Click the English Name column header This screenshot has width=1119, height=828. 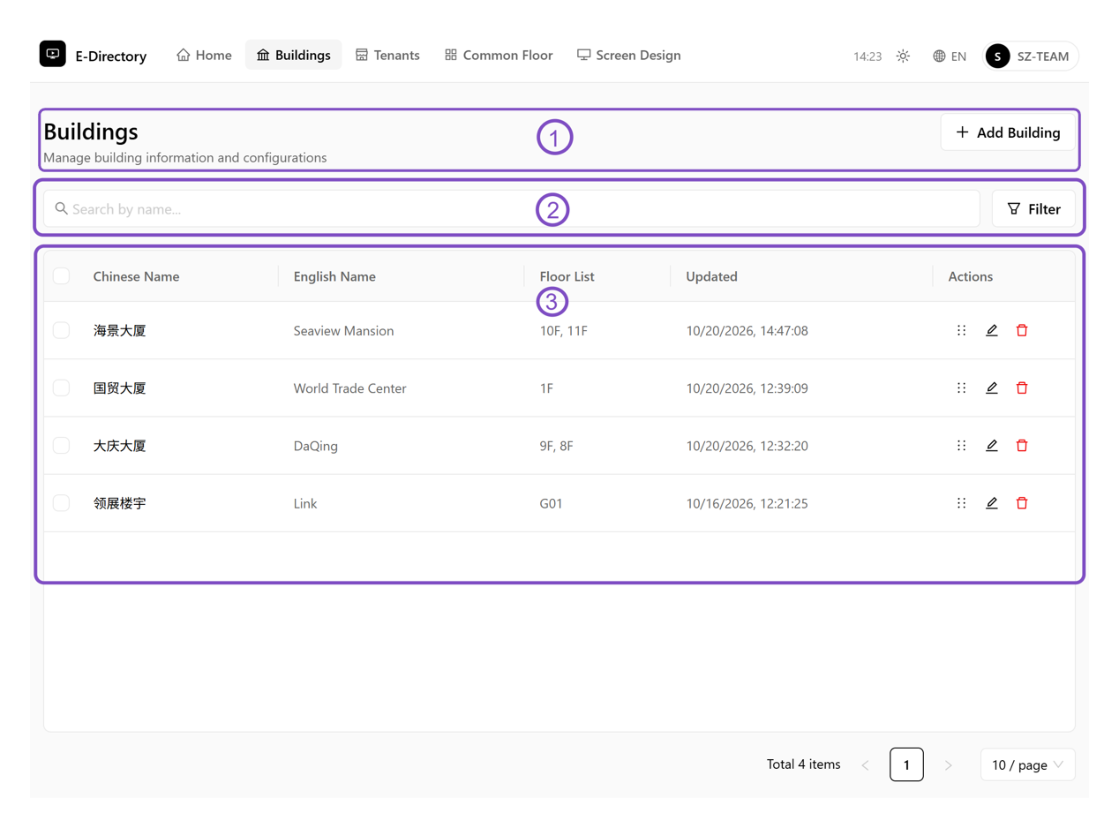coord(334,276)
